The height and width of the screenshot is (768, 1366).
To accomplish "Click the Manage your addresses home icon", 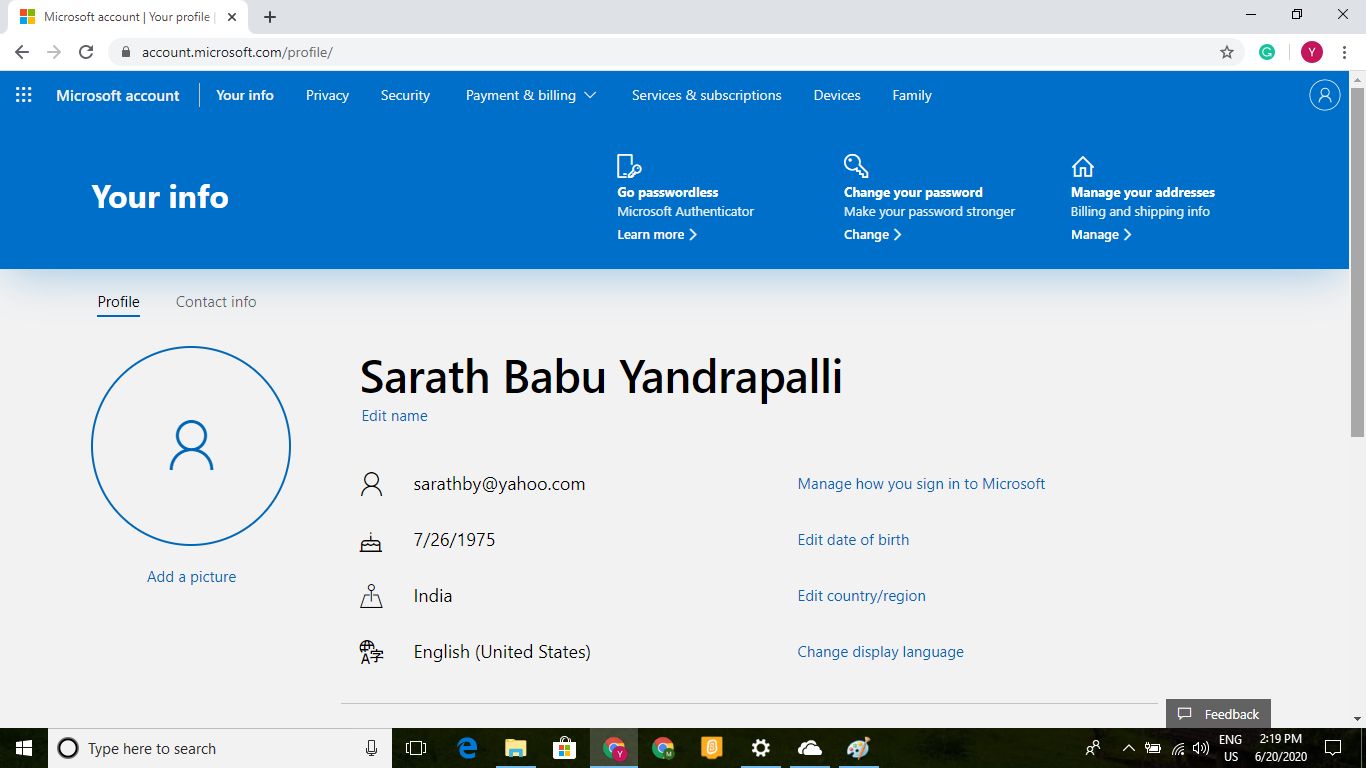I will (1082, 166).
